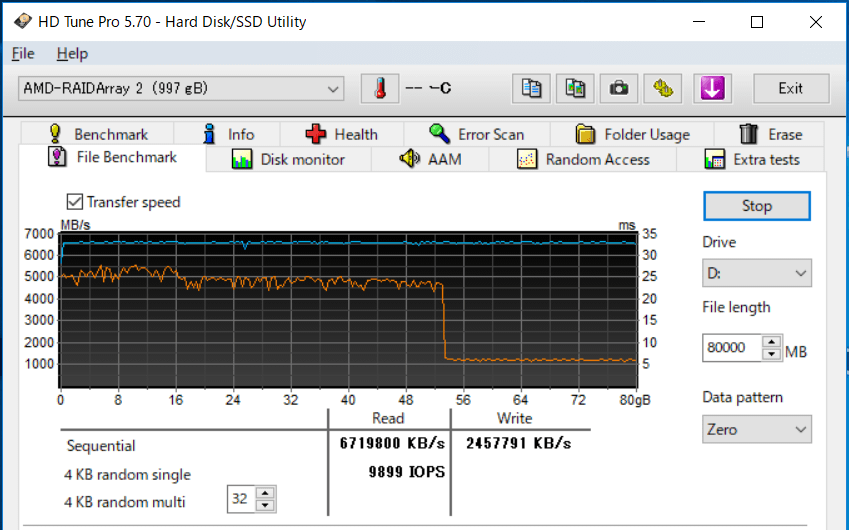This screenshot has height=530, width=849.
Task: Click the copy text to clipboard icon
Action: point(531,88)
